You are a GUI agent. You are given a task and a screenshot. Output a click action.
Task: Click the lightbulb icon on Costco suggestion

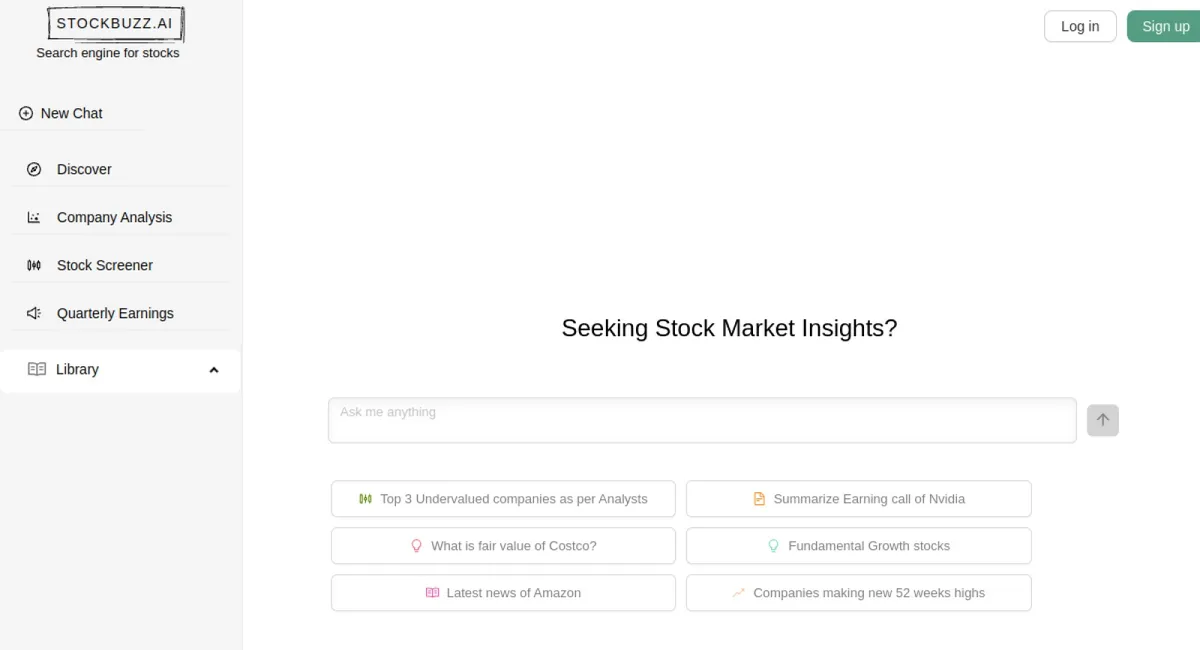coord(417,546)
